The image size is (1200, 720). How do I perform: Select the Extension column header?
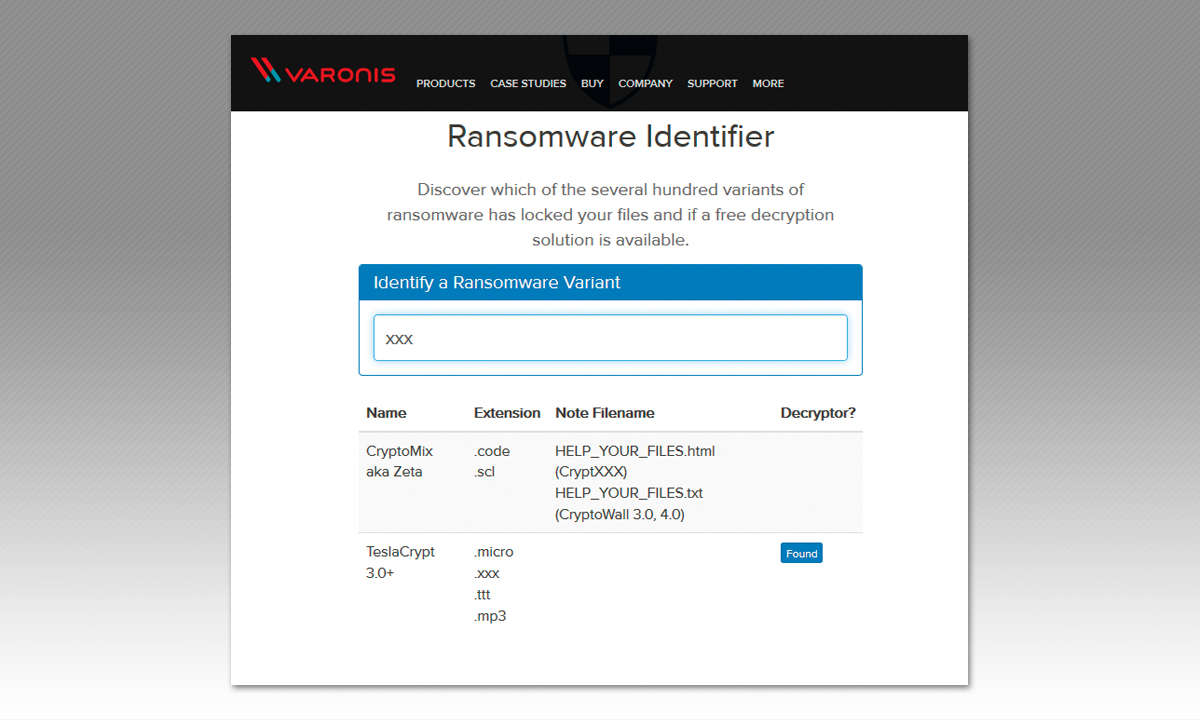tap(507, 413)
